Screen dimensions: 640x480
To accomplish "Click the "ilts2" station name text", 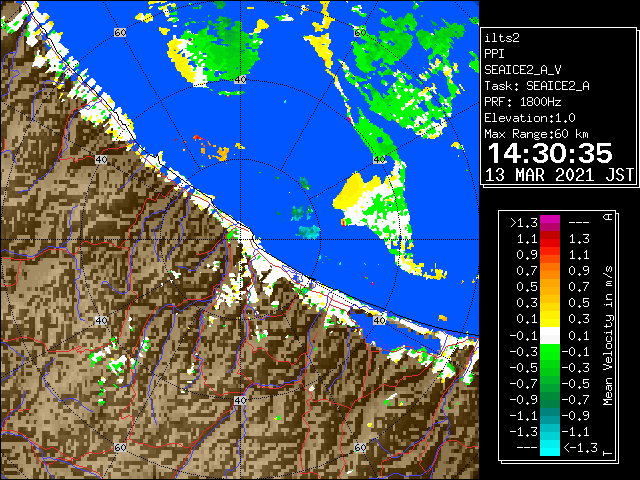I will click(x=502, y=38).
